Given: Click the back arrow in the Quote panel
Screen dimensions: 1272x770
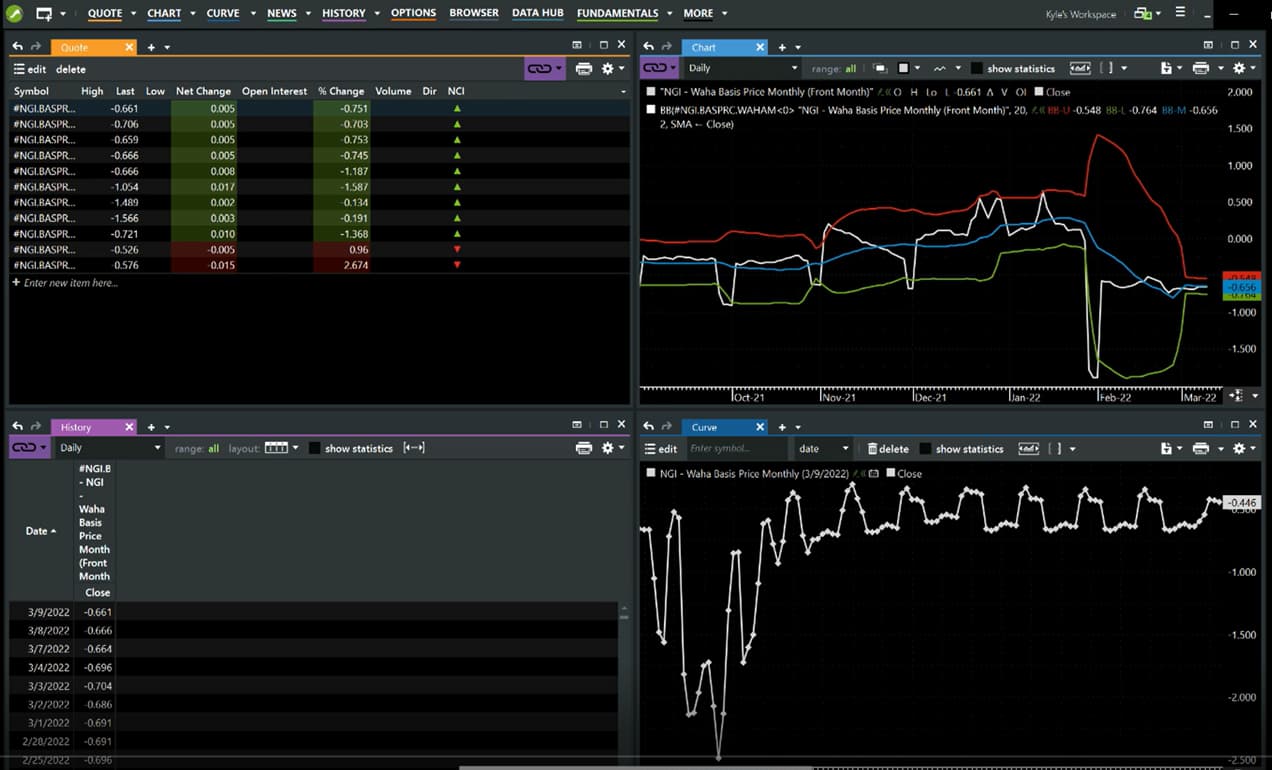Looking at the screenshot, I should pos(17,47).
